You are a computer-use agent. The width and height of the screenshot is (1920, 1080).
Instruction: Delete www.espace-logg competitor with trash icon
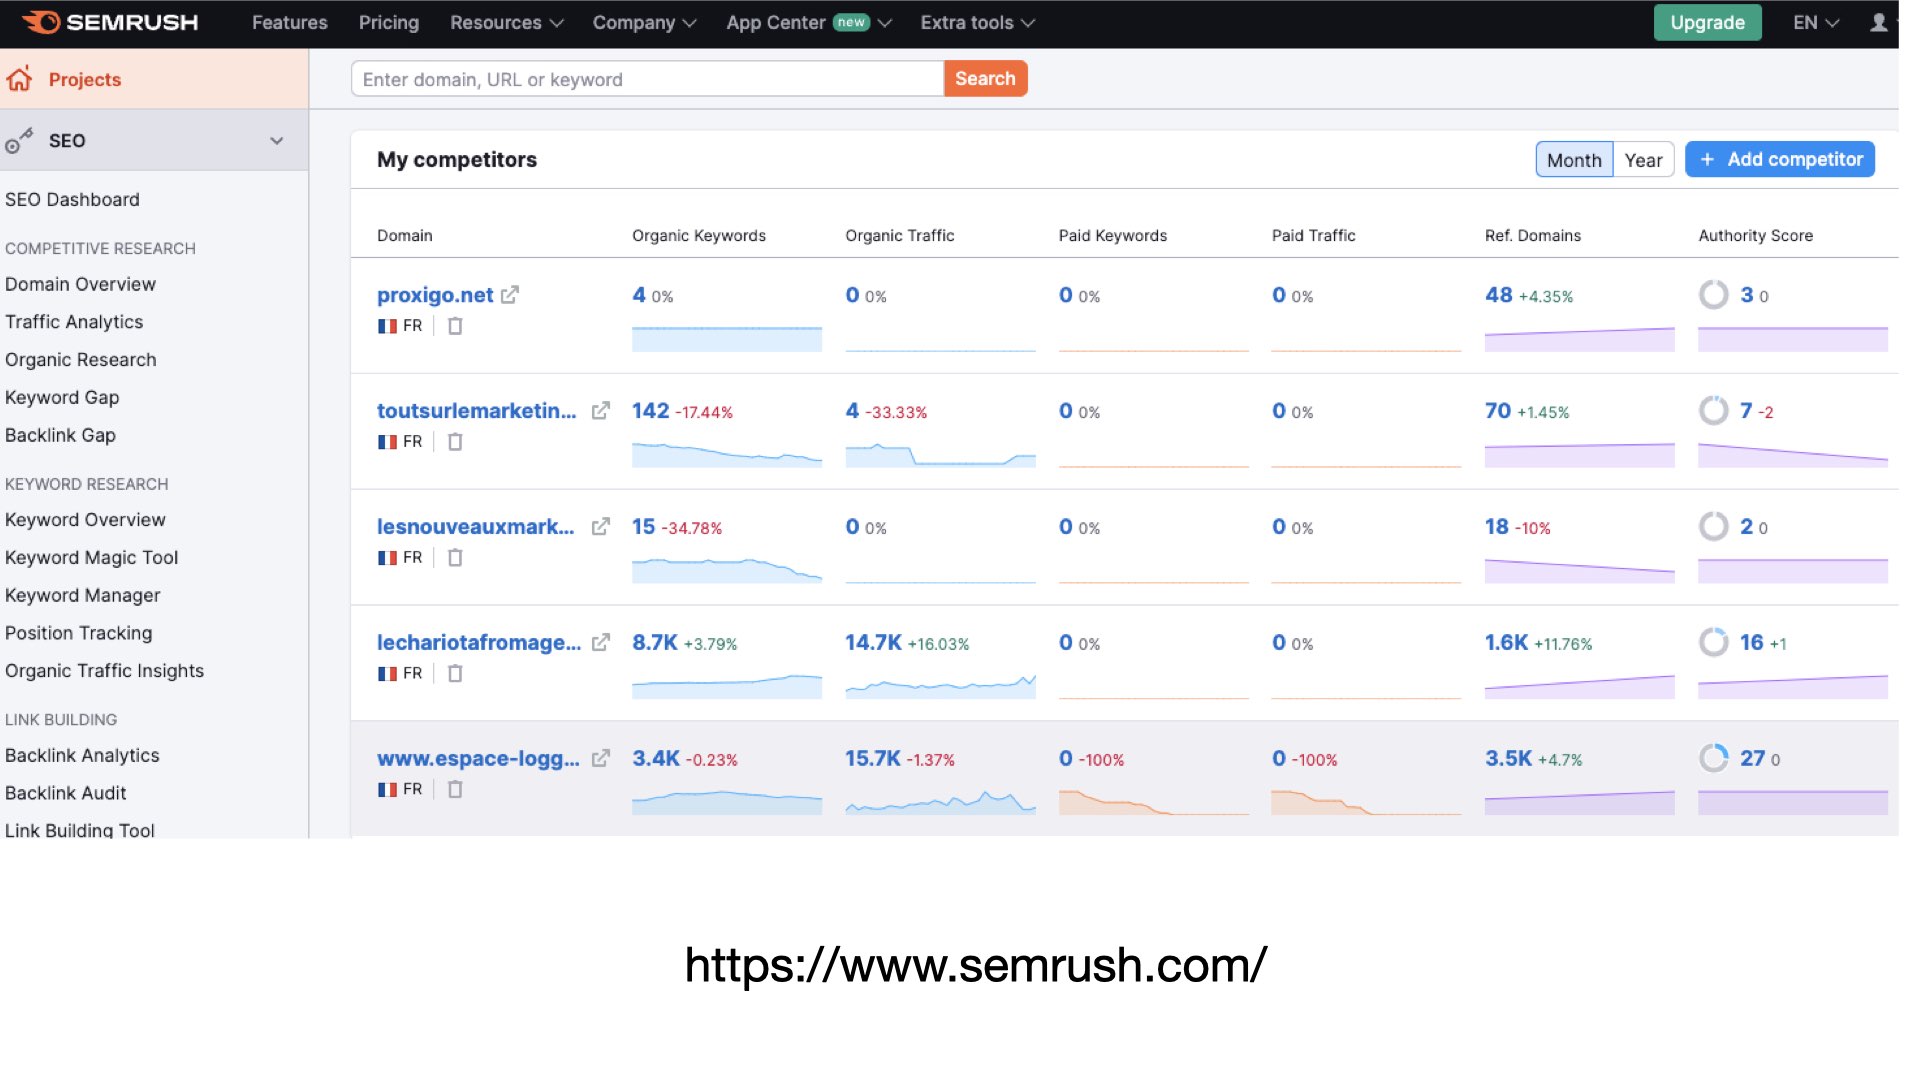tap(455, 790)
